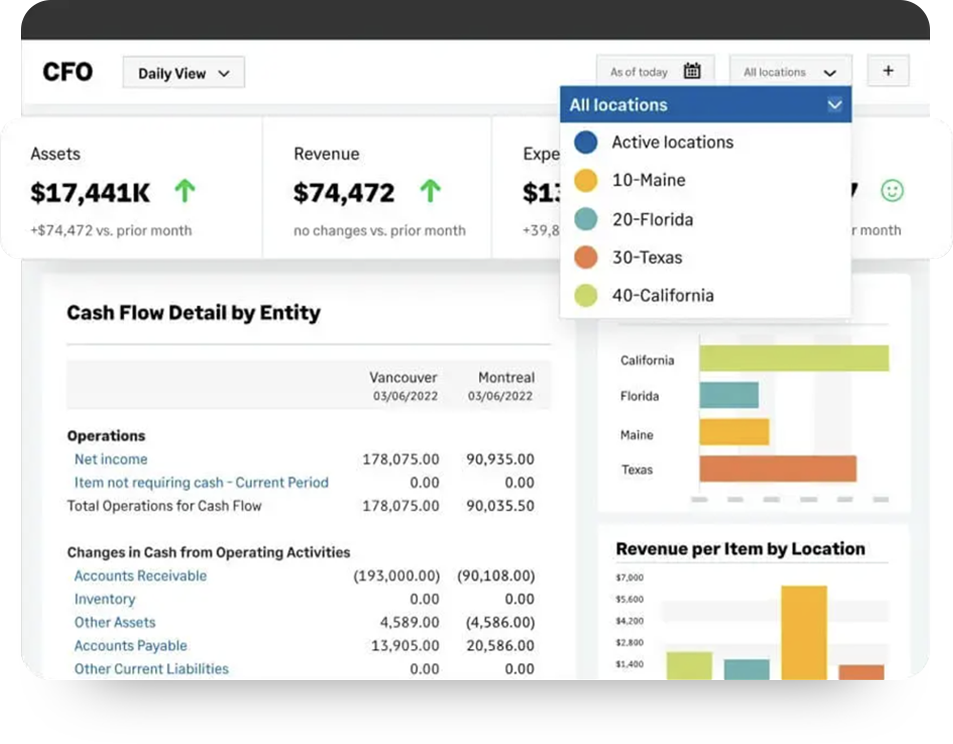
Task: Open the Net income link
Action: (111, 460)
